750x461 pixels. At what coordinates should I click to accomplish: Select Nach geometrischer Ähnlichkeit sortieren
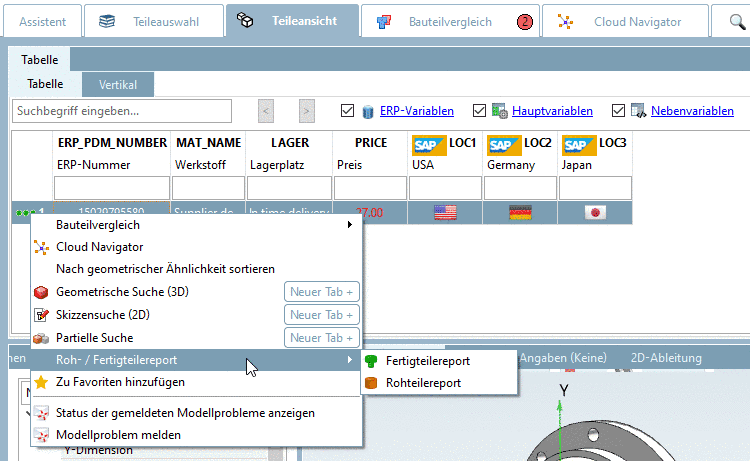[x=196, y=269]
